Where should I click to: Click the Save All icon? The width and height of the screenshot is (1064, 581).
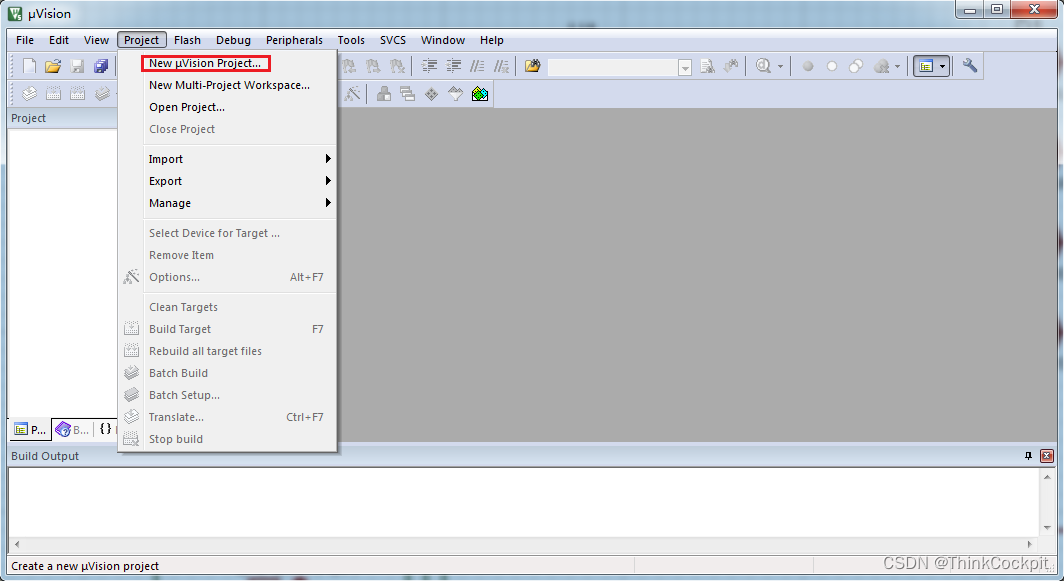click(101, 66)
